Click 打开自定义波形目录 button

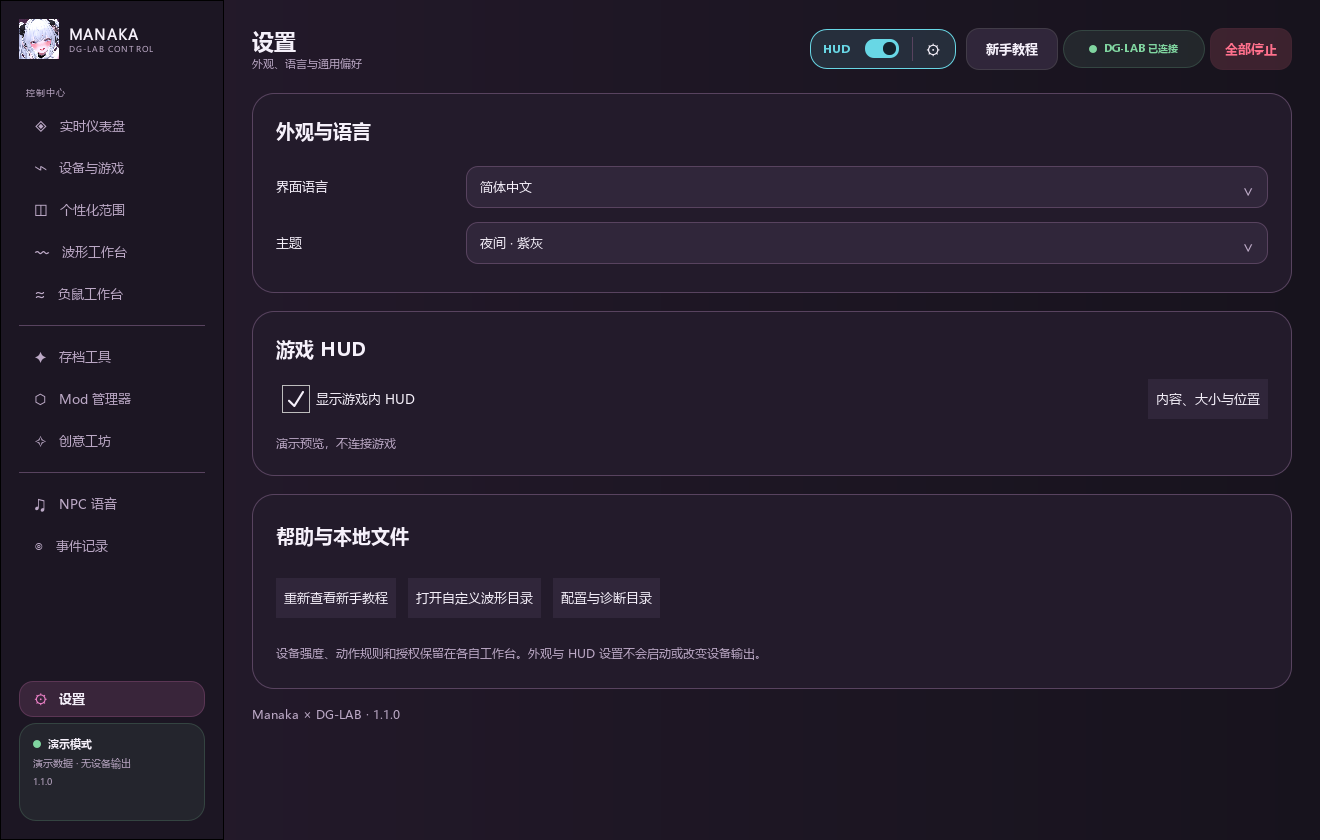click(x=475, y=598)
